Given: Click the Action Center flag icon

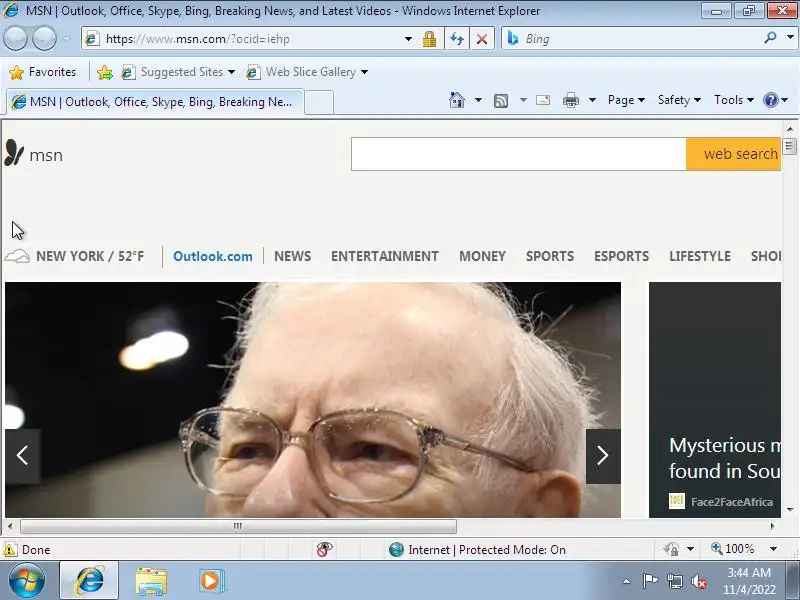Looking at the screenshot, I should pos(650,581).
